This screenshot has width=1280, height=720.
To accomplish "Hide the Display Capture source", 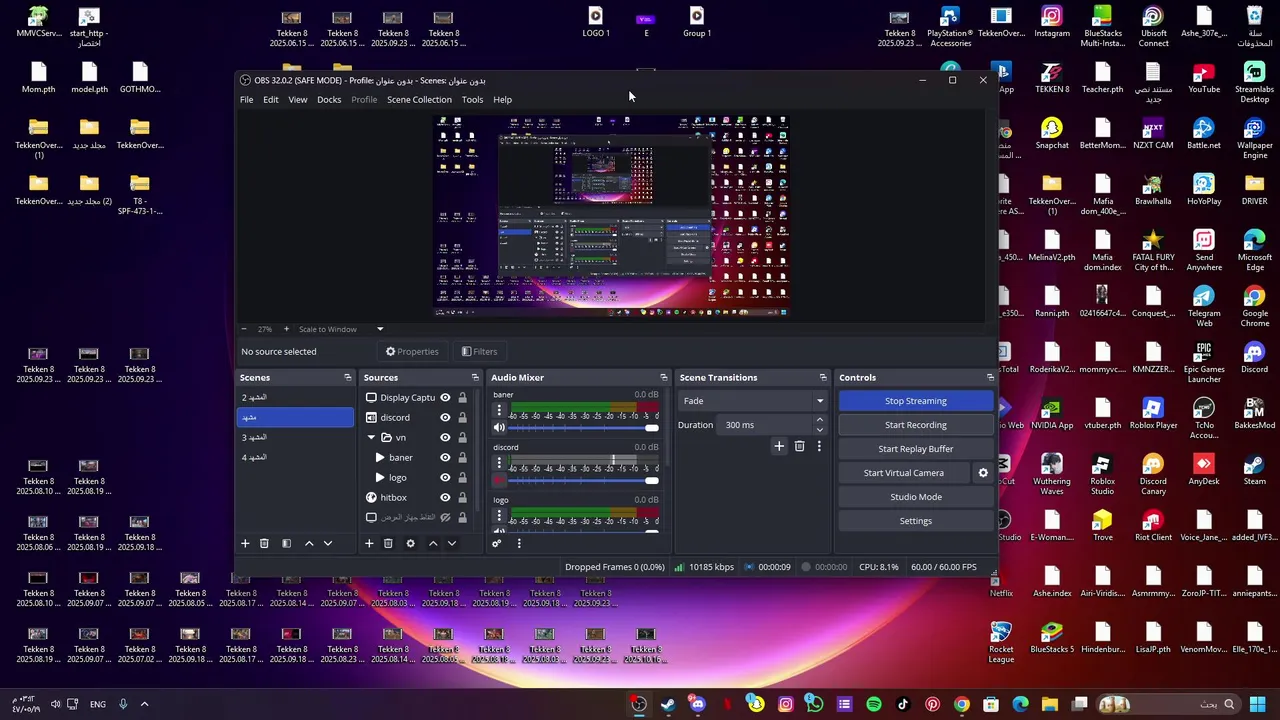I will coord(445,397).
